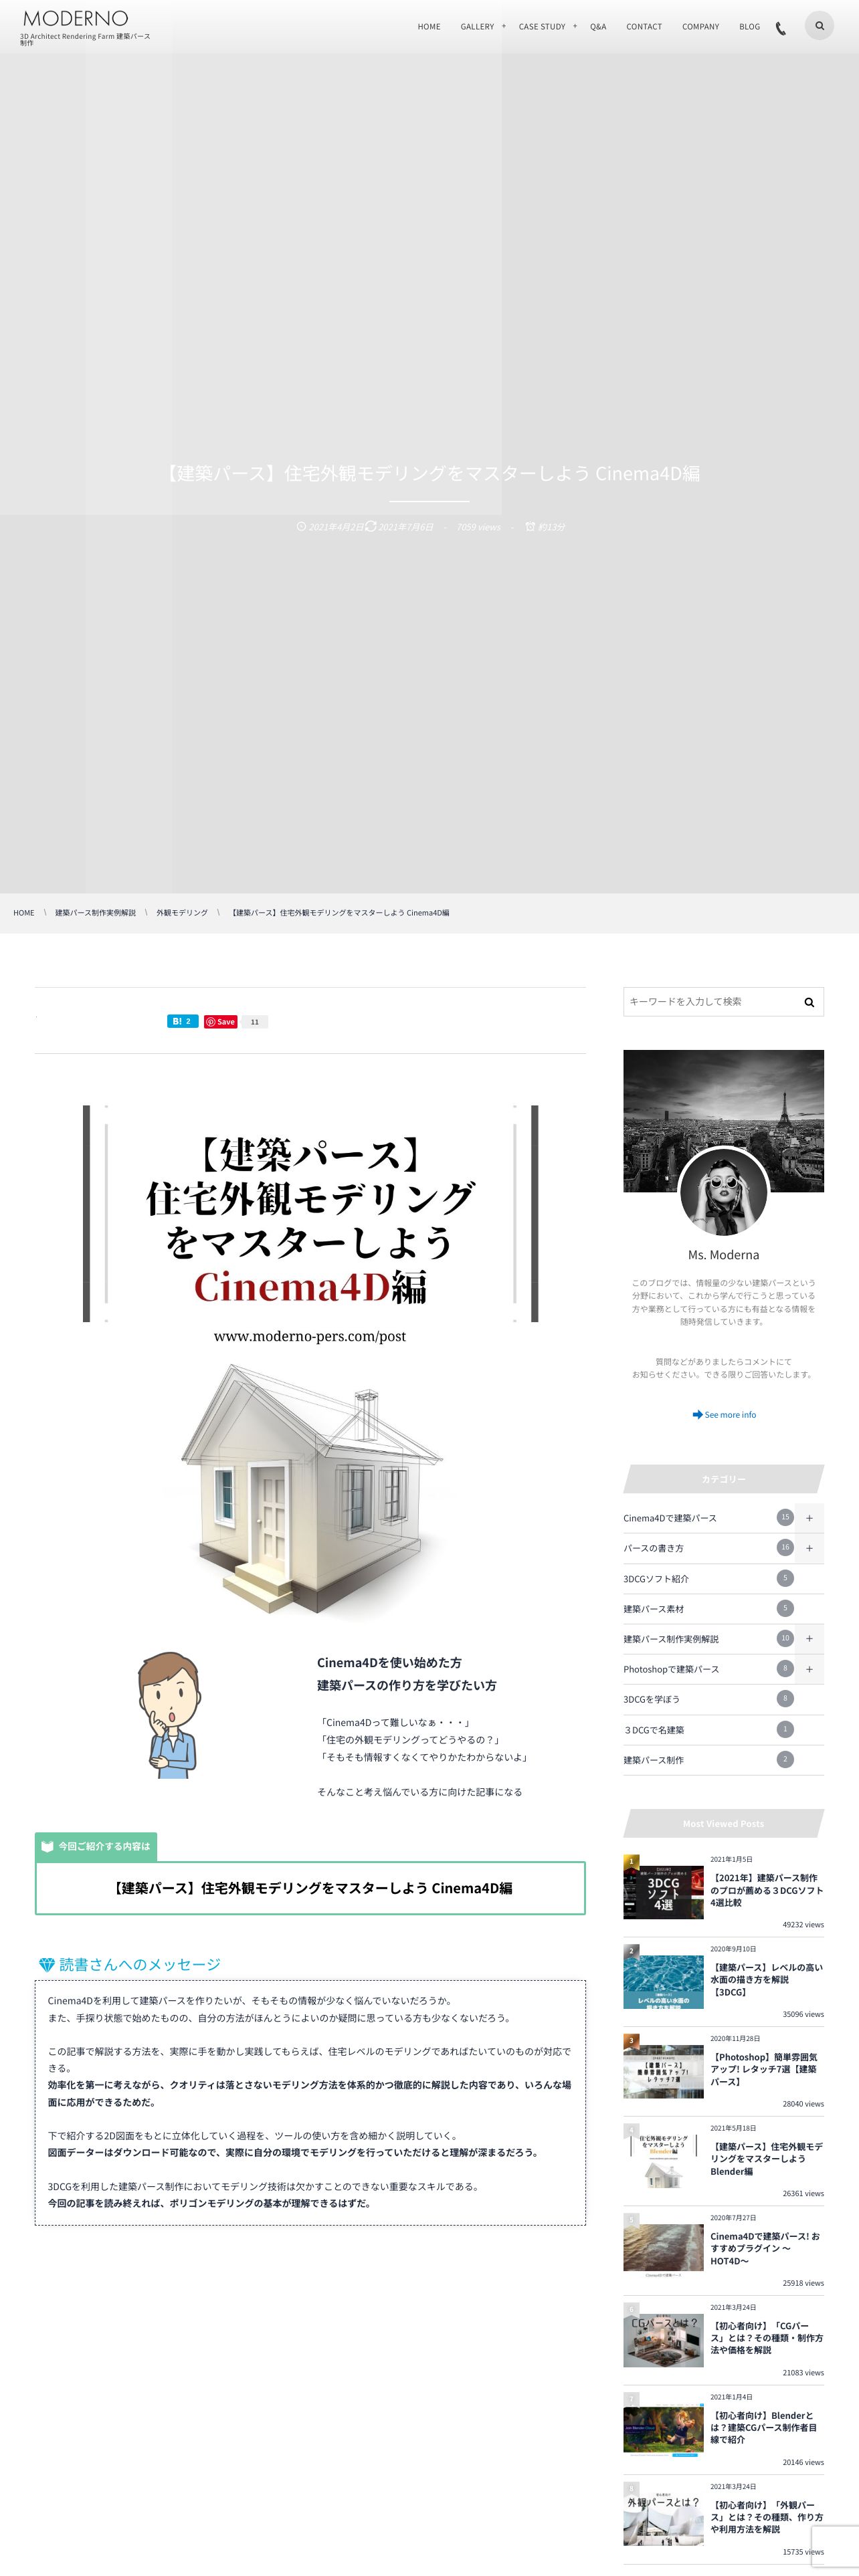Click HOME in the breadcrumb
The height and width of the screenshot is (2576, 859).
click(x=24, y=913)
